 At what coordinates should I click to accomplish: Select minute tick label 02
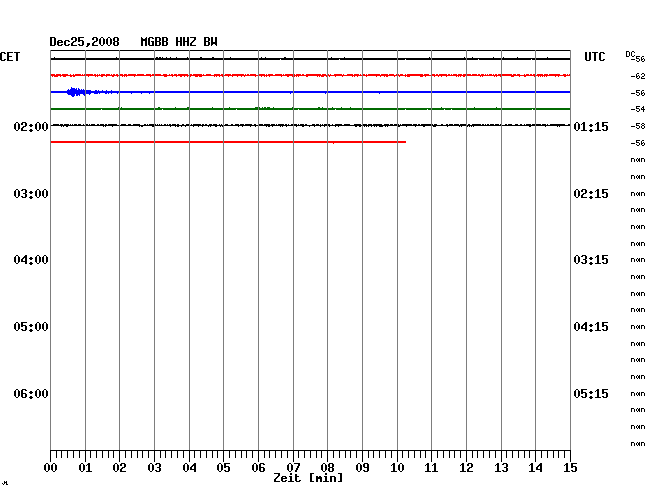[x=119, y=467]
